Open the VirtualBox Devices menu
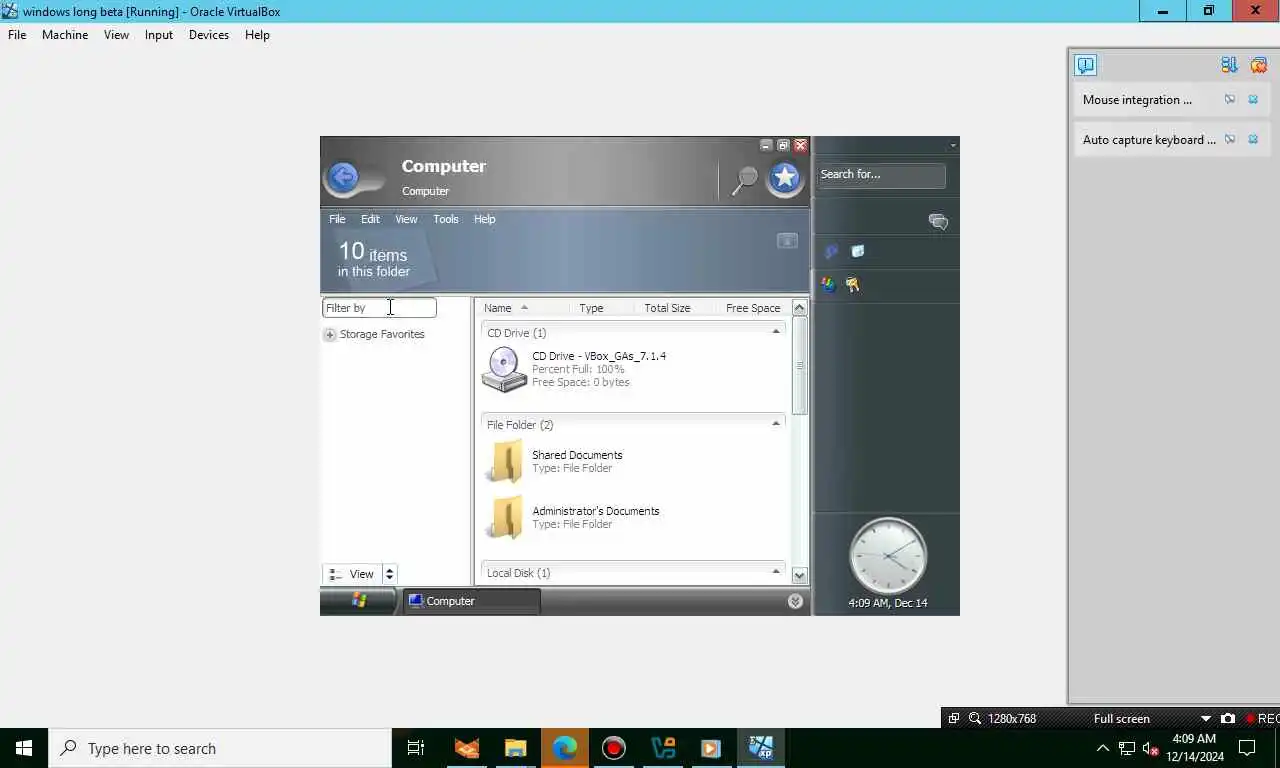 (x=209, y=34)
